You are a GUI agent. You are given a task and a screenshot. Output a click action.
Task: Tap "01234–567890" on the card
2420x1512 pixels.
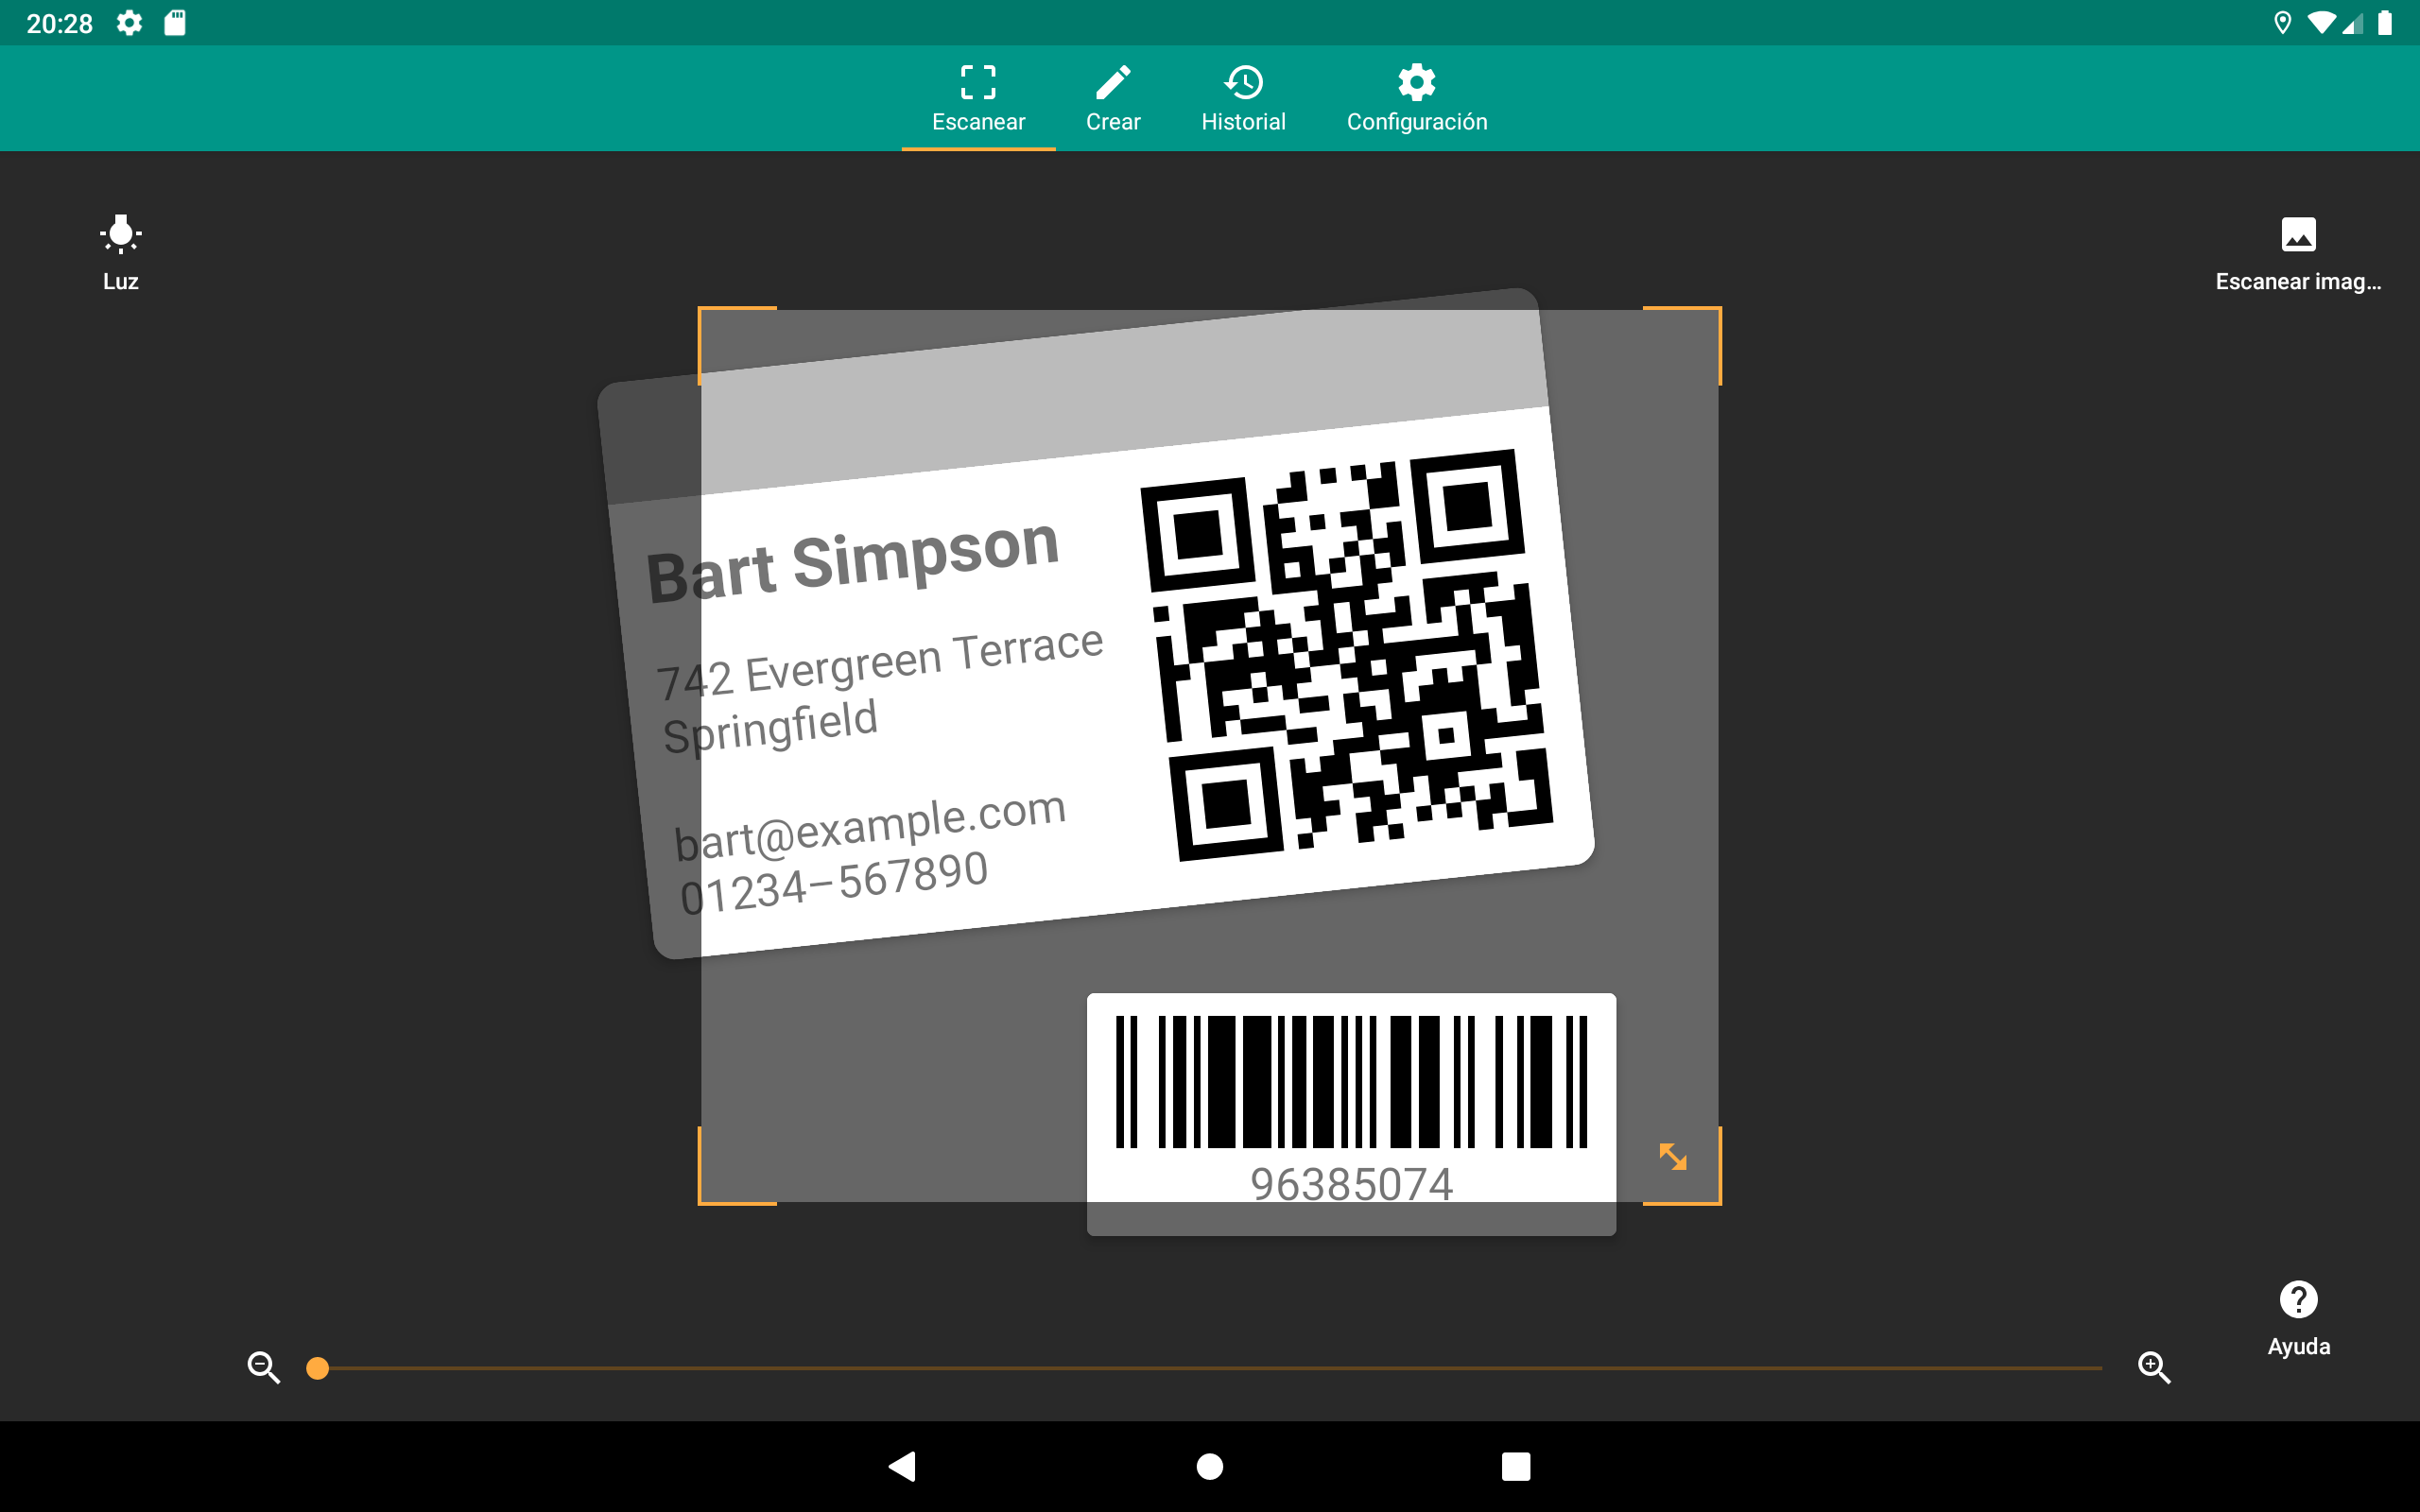833,883
